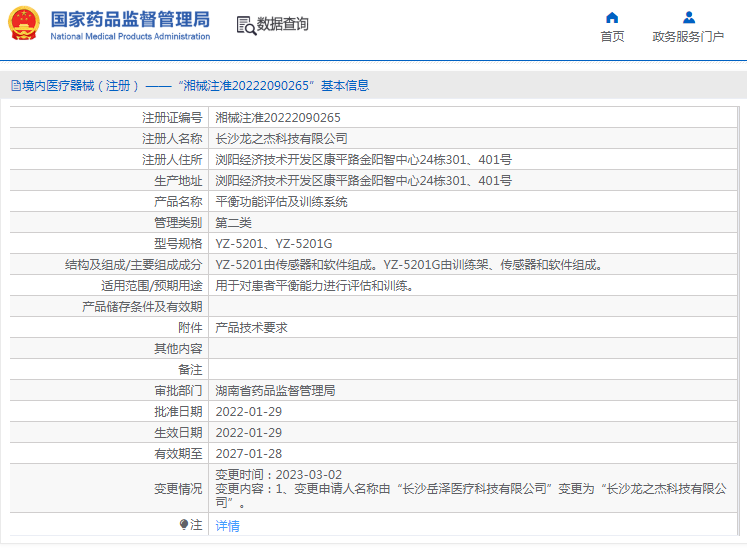Click the 产品储存条件及有效期 label

[x=142, y=306]
